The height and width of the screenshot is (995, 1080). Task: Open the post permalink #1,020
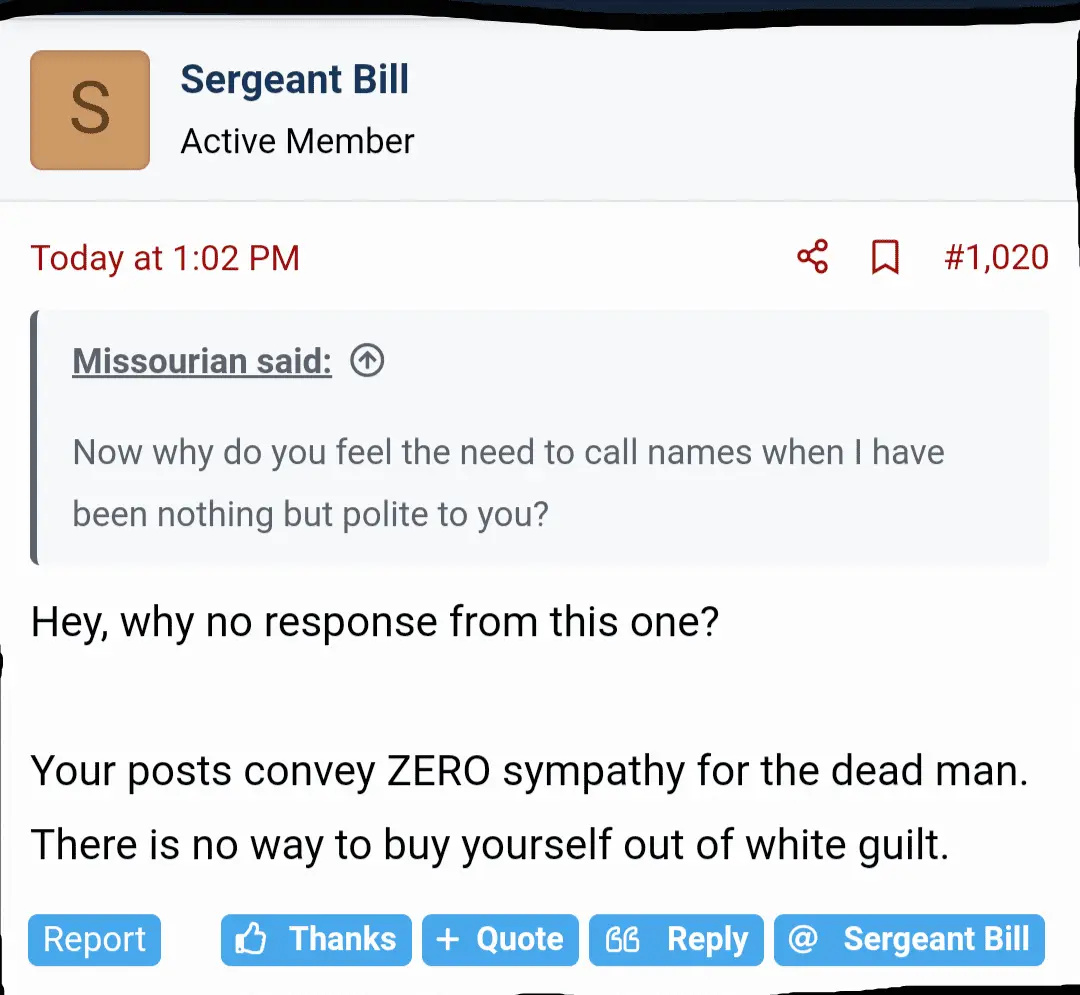coord(996,258)
